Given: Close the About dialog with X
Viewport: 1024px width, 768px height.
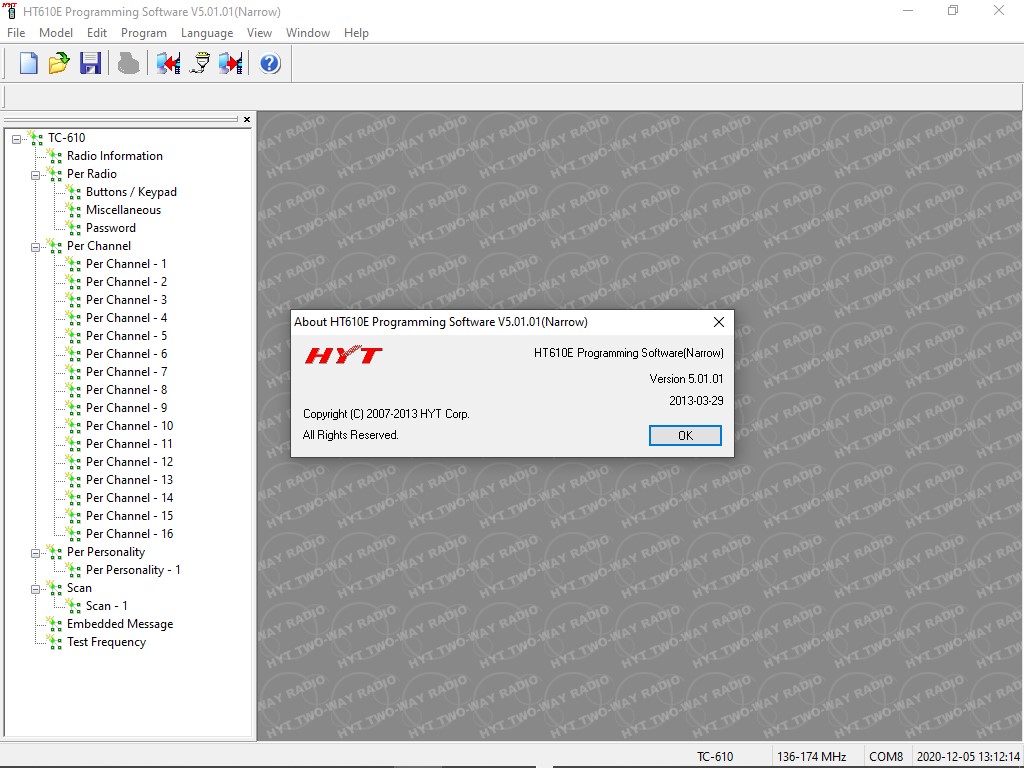Looking at the screenshot, I should pyautogui.click(x=719, y=322).
